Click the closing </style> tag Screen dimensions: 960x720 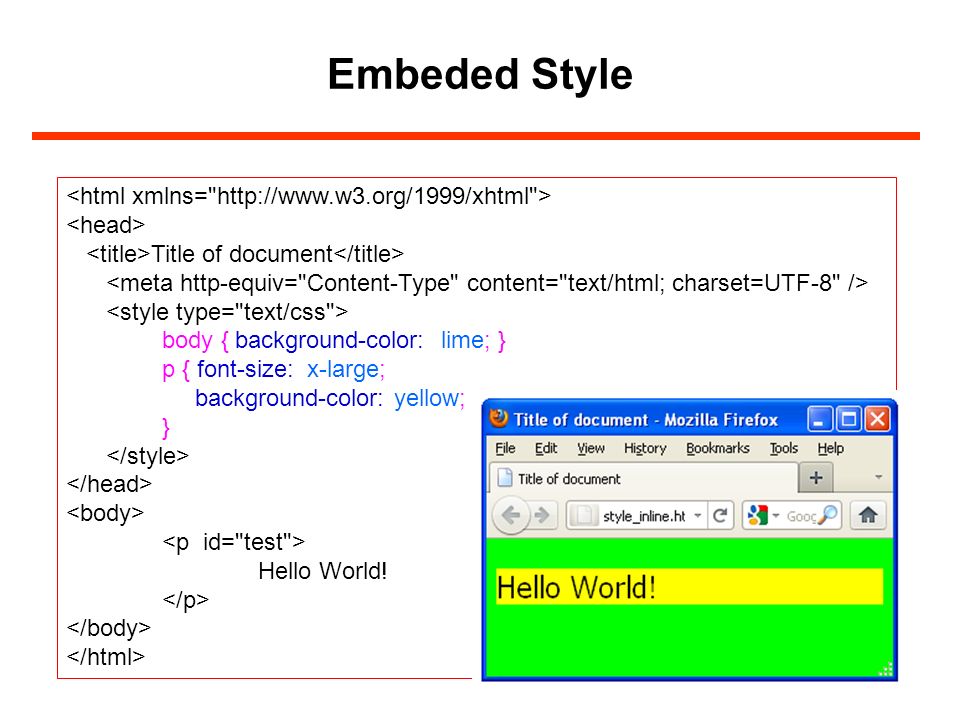click(x=148, y=456)
